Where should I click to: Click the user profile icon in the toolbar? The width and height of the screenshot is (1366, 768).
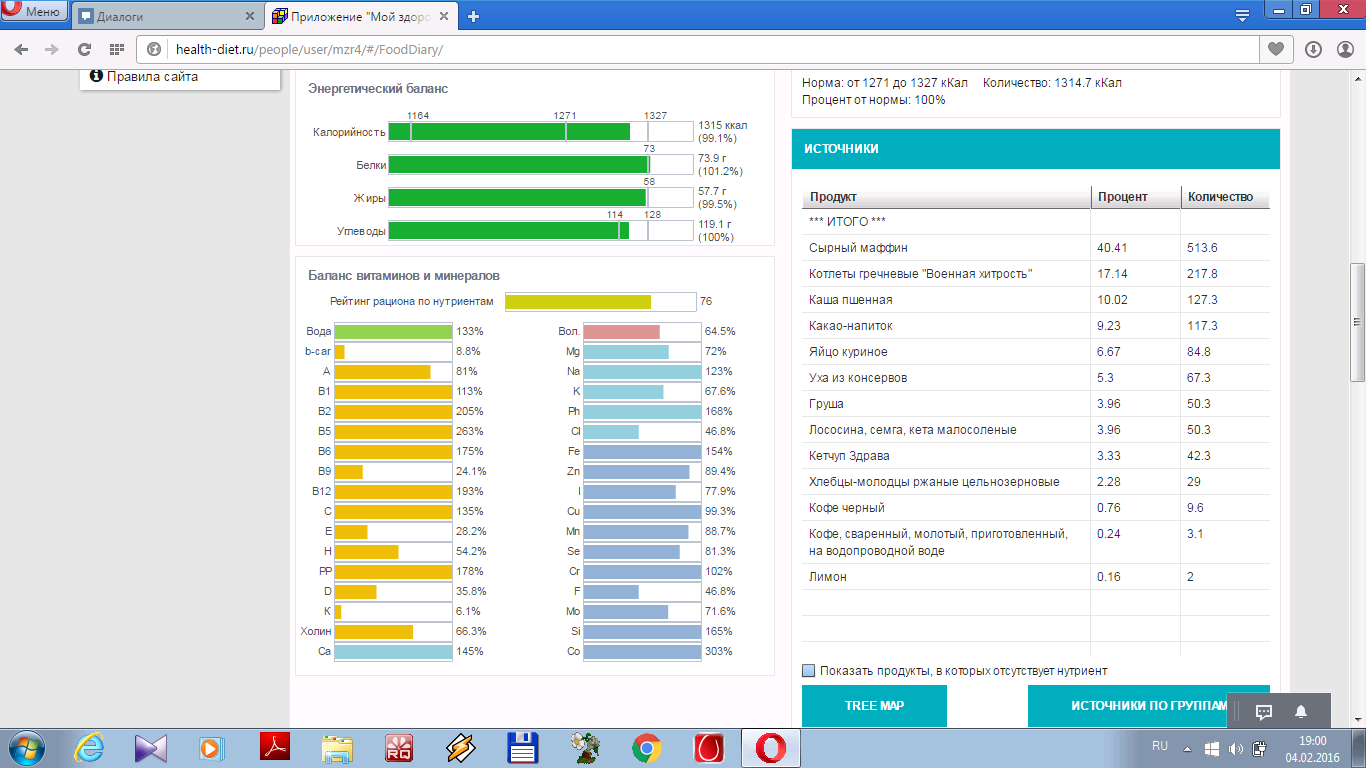1345,49
